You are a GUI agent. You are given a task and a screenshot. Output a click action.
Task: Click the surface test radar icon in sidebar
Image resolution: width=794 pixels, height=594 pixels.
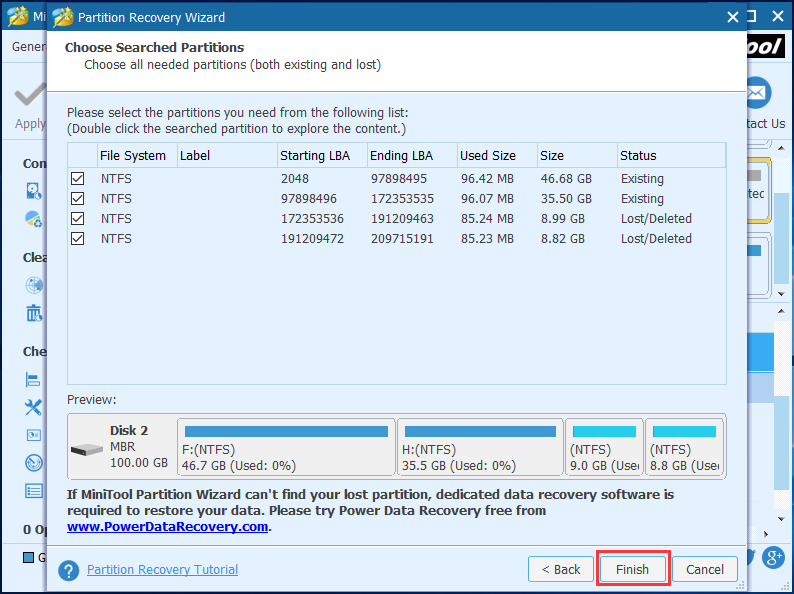(34, 463)
